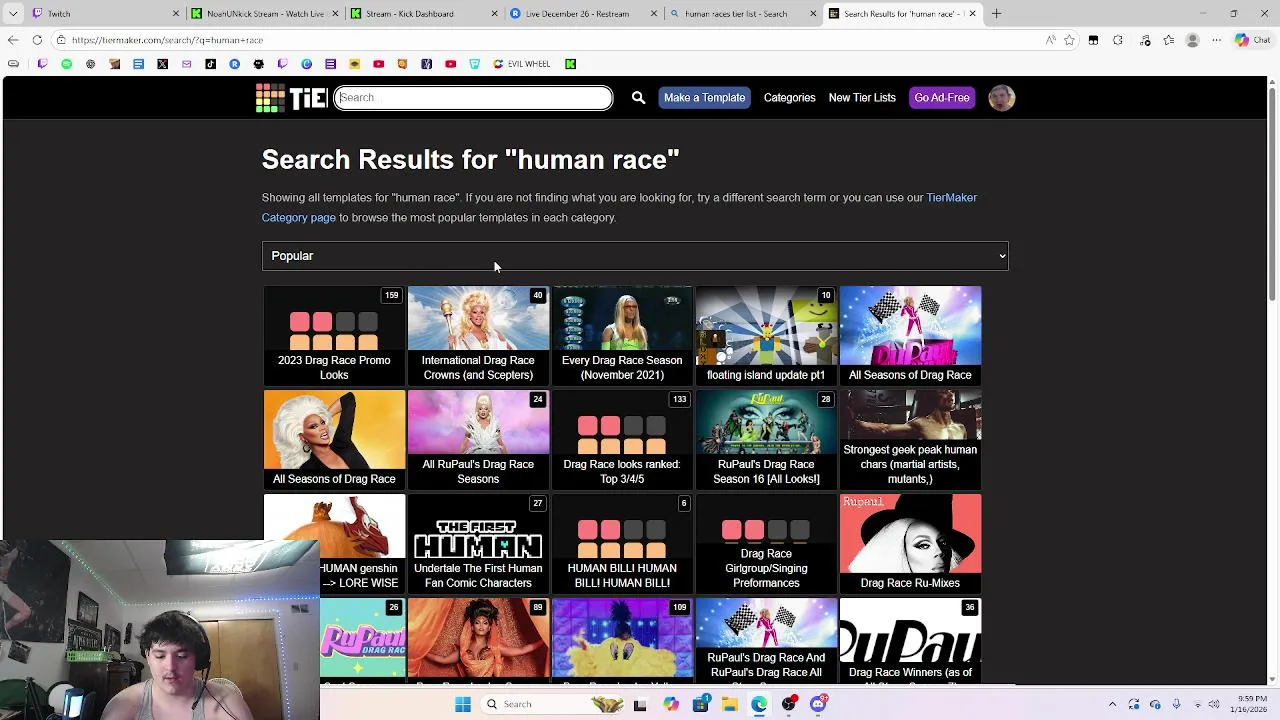Open the mail bookmark icon
The image size is (1280, 720).
click(x=186, y=64)
